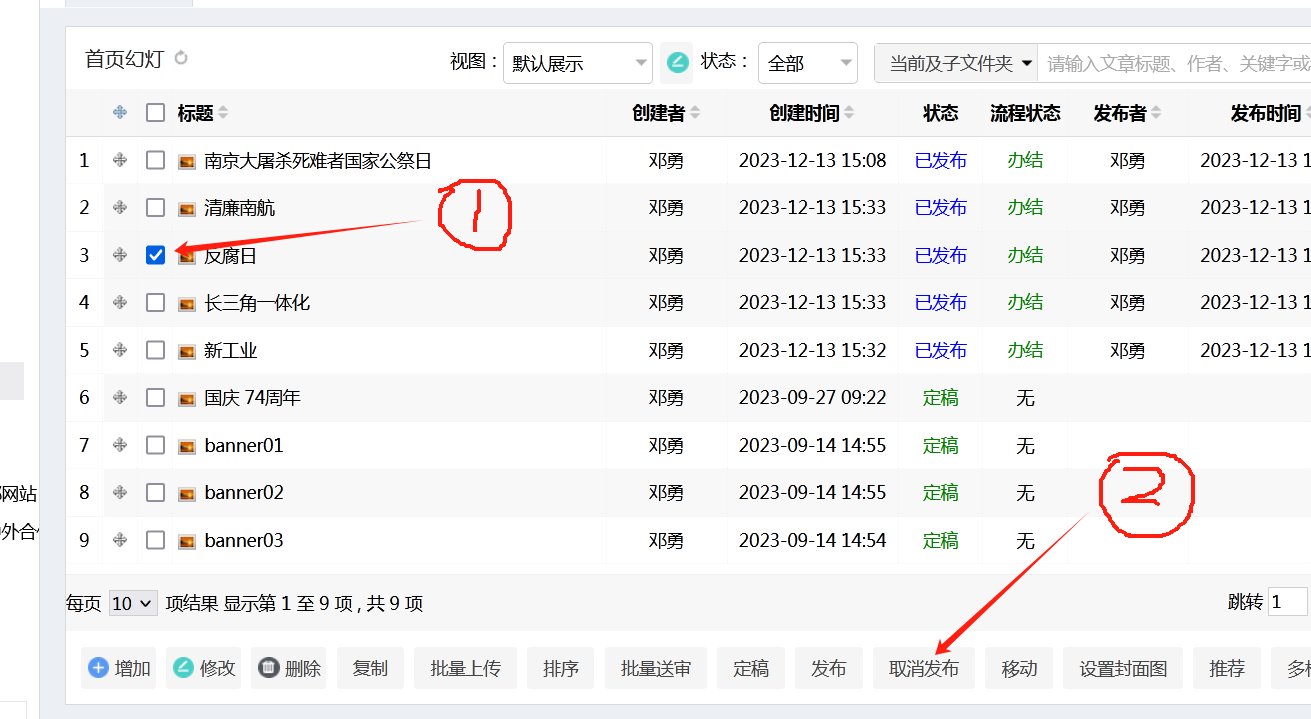Screen dimensions: 1311x719
Task: Open the 视图 默认展示 dropdown
Action: (x=577, y=64)
